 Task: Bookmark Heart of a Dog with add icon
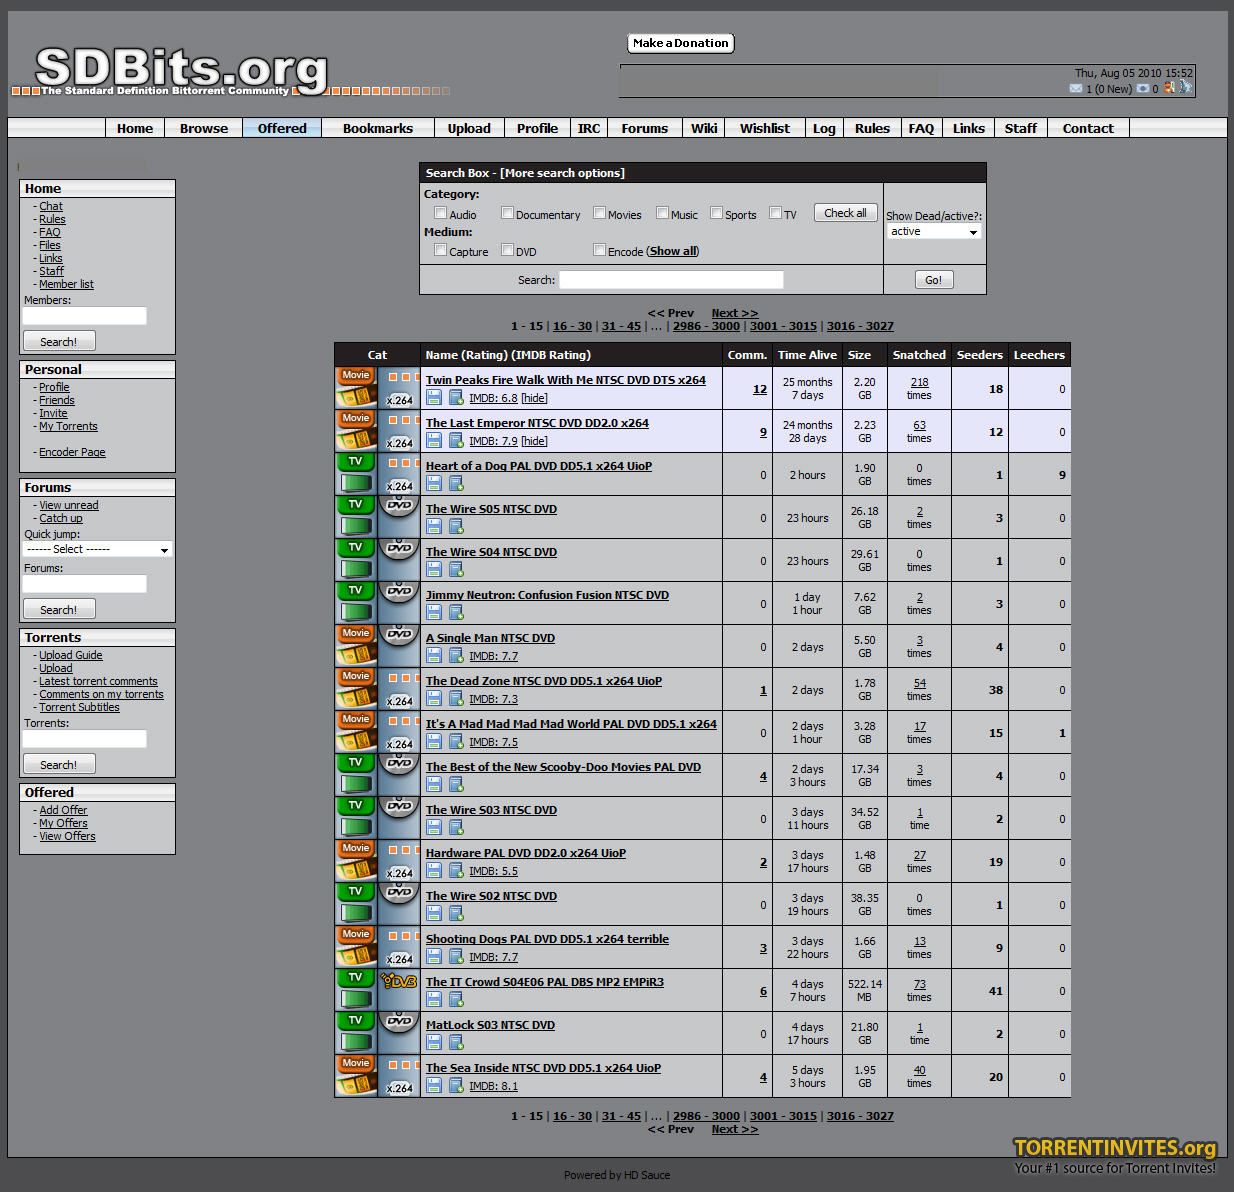[456, 484]
